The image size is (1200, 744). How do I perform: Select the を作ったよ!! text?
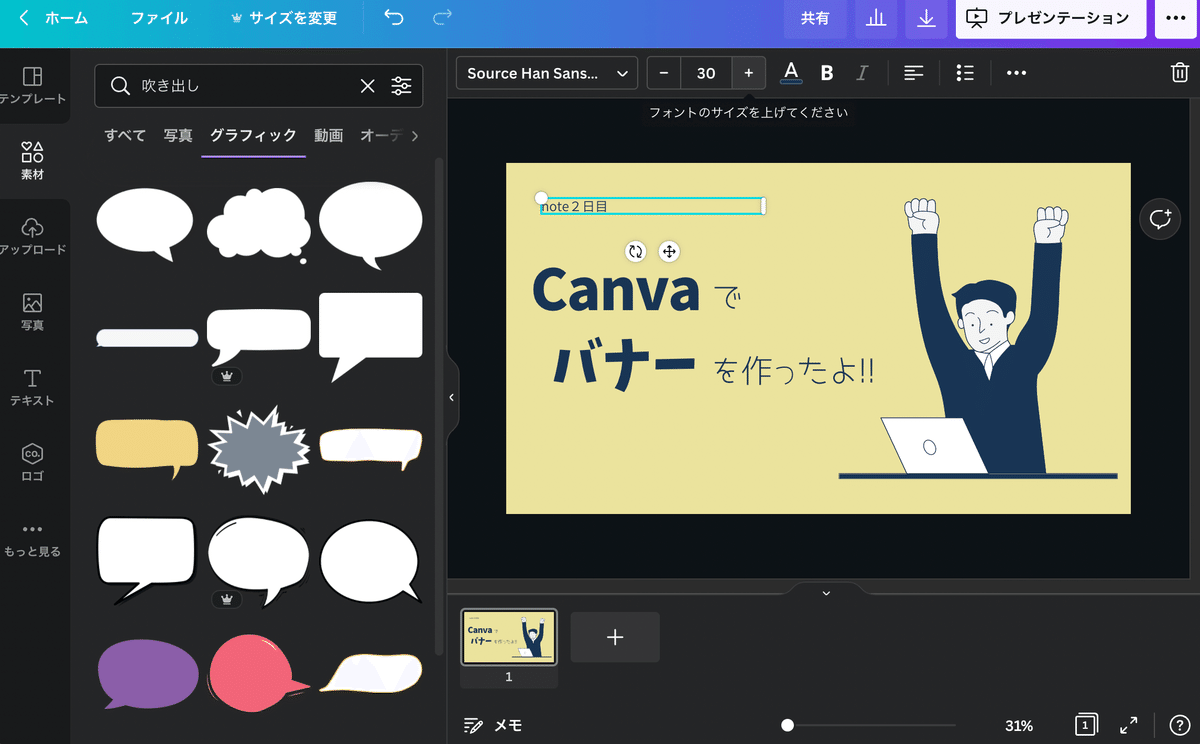(x=795, y=371)
